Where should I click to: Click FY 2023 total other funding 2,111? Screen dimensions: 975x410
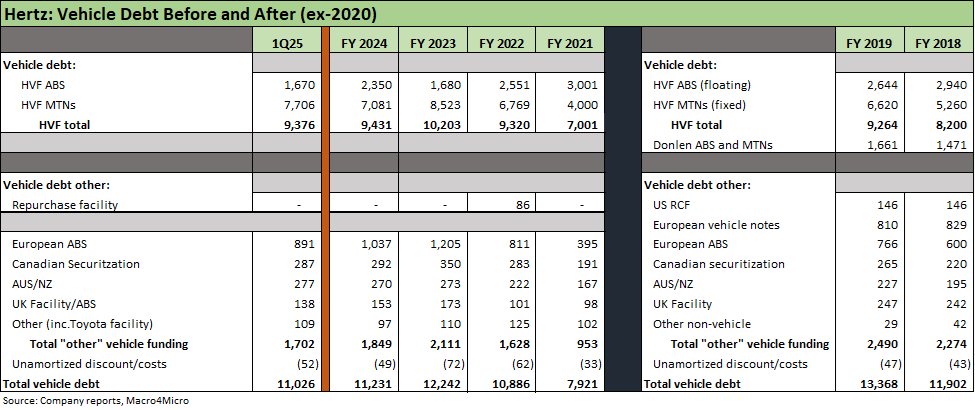click(x=445, y=344)
